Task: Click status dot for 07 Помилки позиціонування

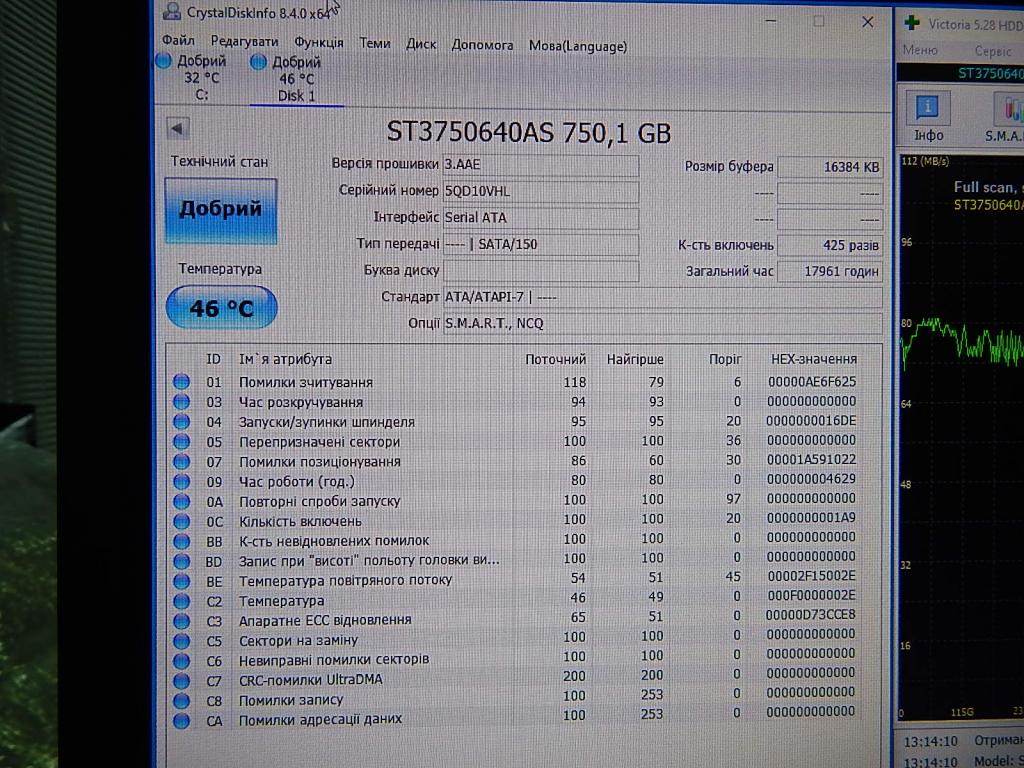Action: pyautogui.click(x=182, y=462)
